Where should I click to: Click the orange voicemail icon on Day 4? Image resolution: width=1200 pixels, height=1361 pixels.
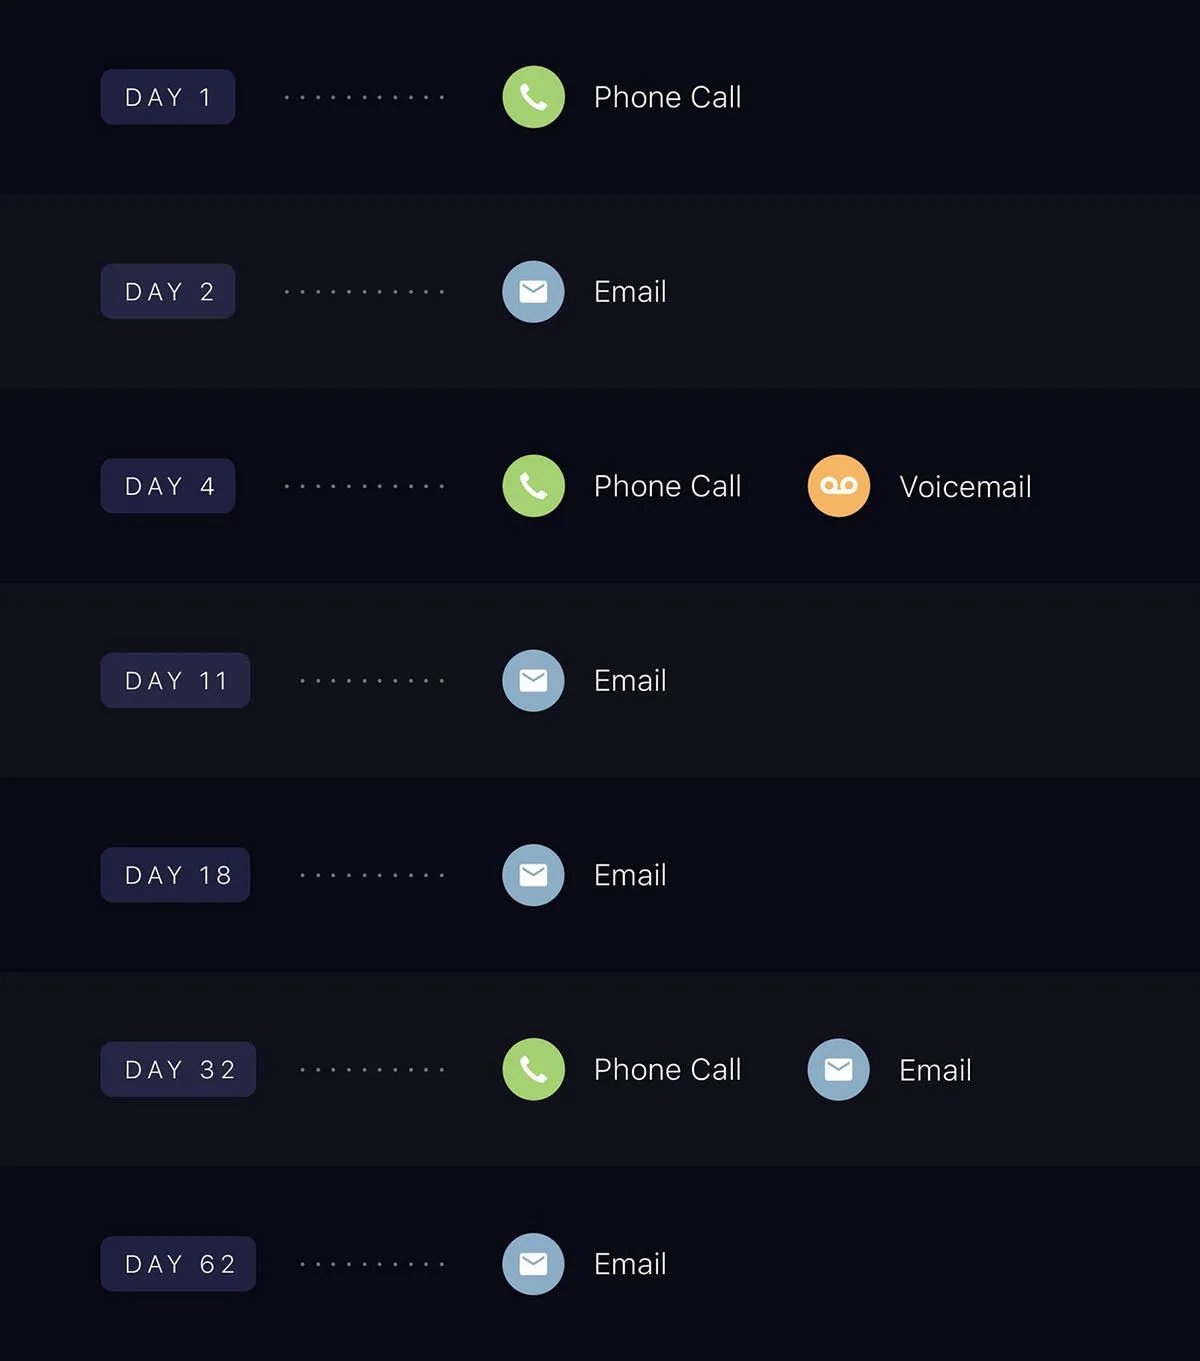point(839,486)
